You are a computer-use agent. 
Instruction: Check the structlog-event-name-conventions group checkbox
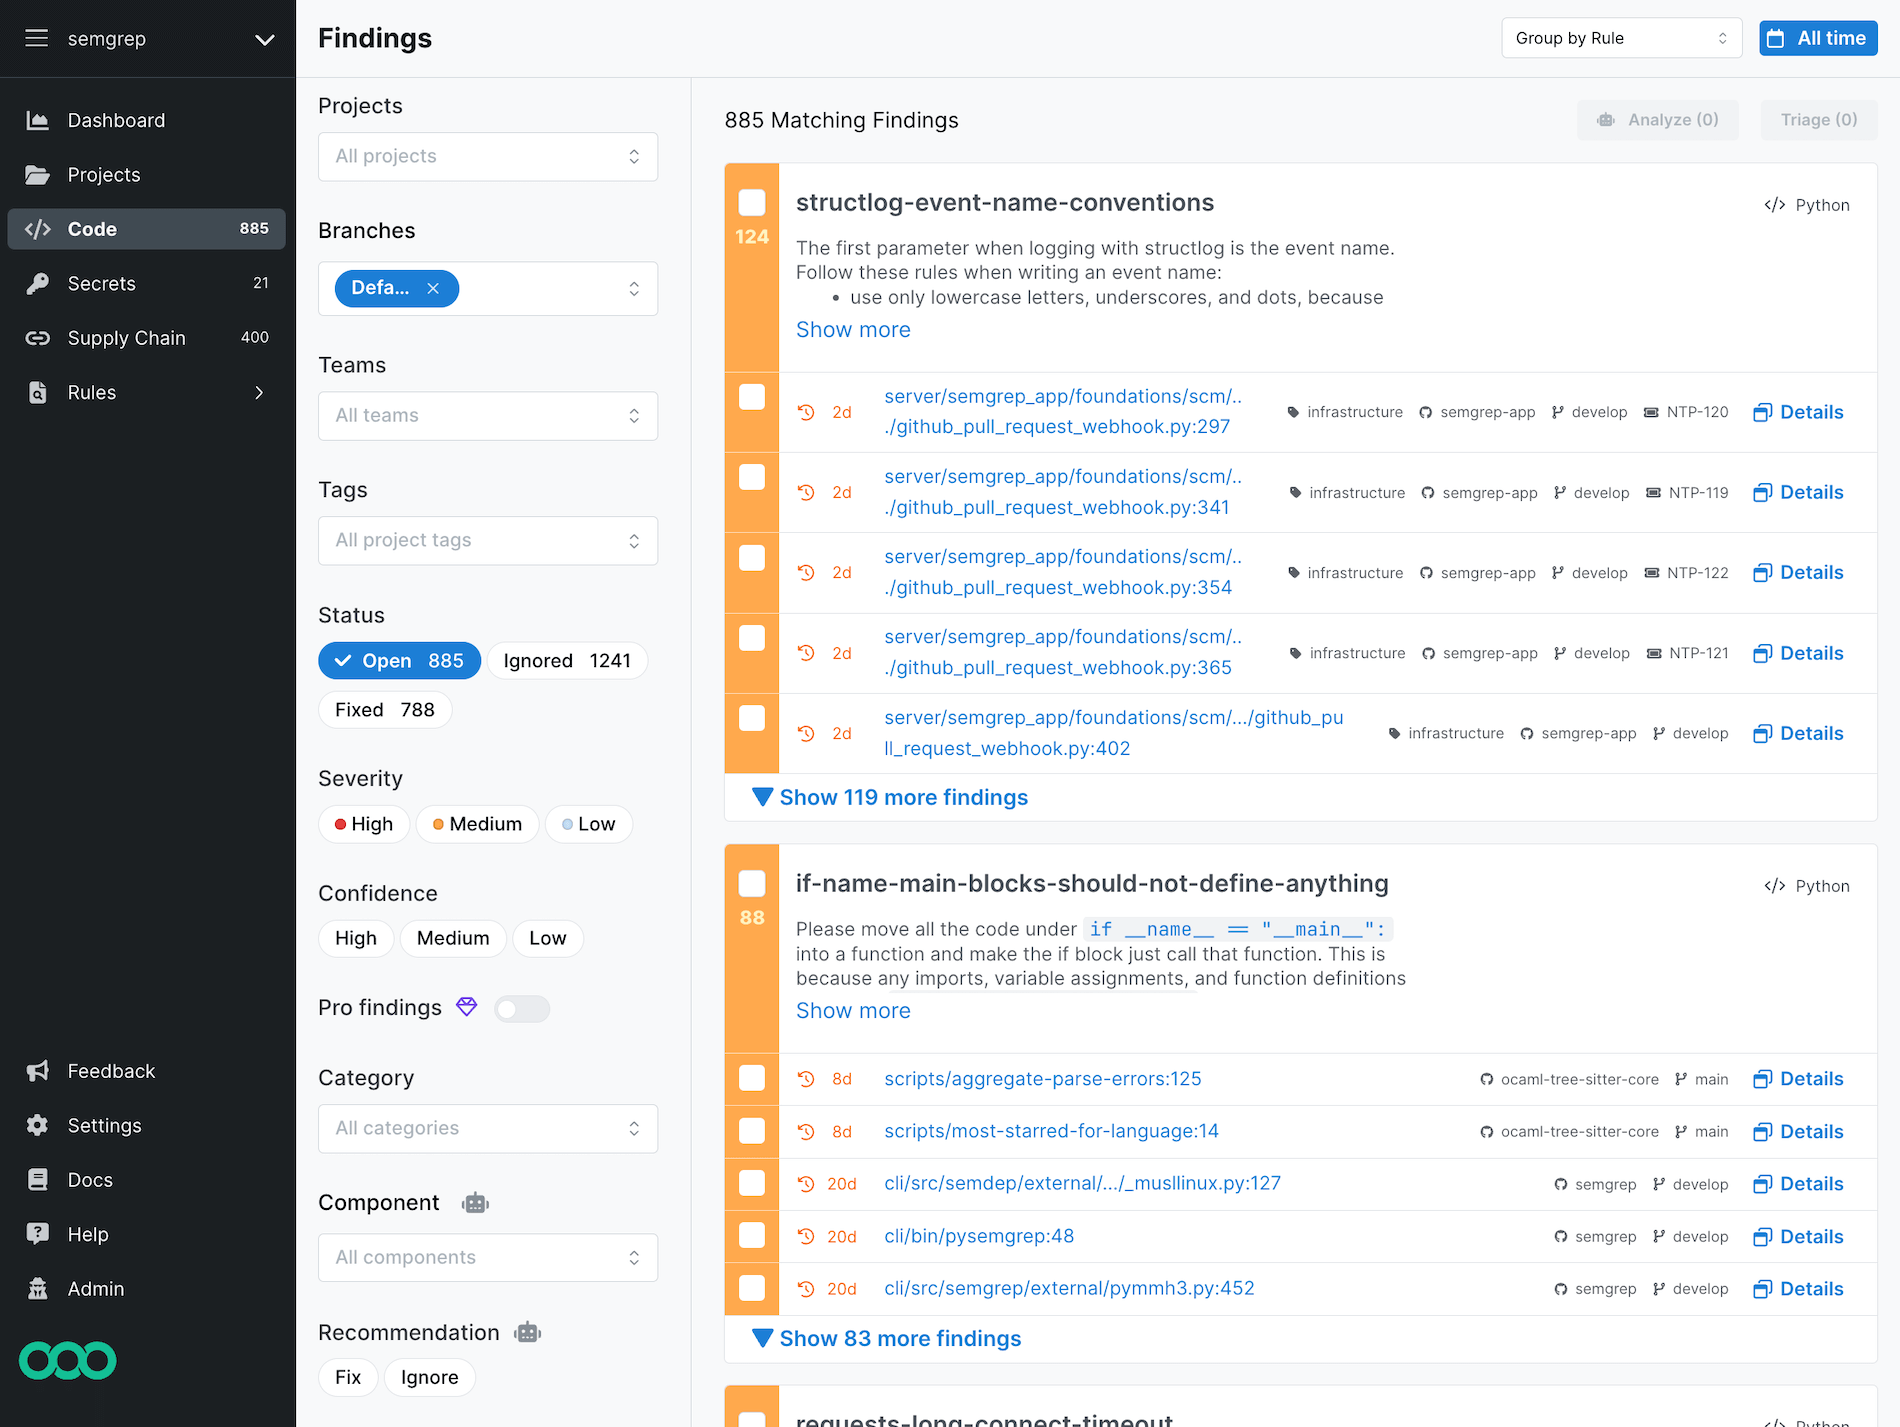pos(751,202)
